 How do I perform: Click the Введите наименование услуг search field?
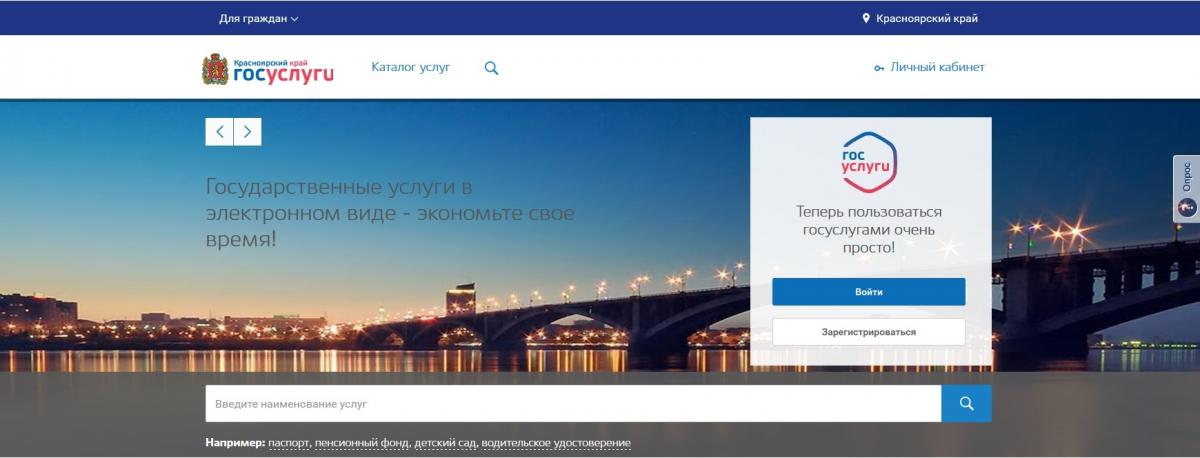tap(573, 403)
